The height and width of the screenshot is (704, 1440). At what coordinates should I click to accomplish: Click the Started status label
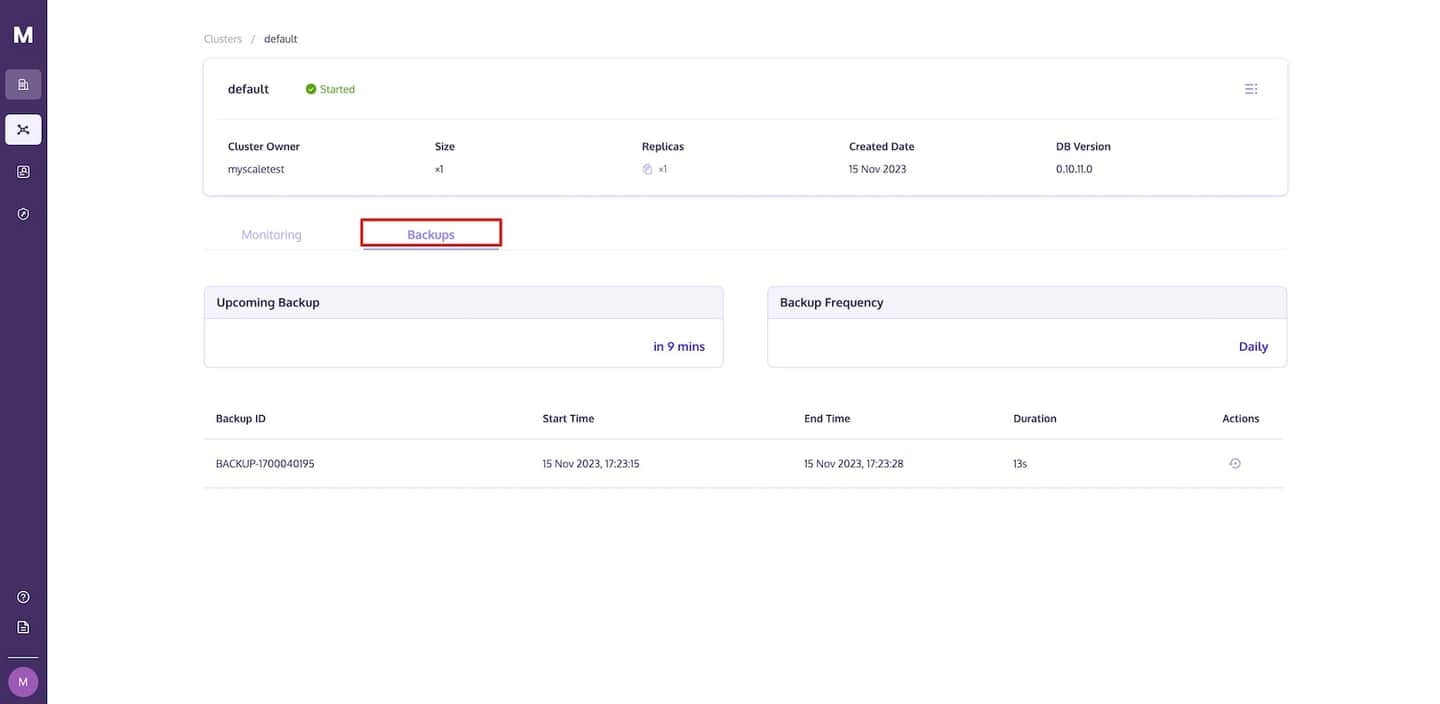[x=337, y=89]
